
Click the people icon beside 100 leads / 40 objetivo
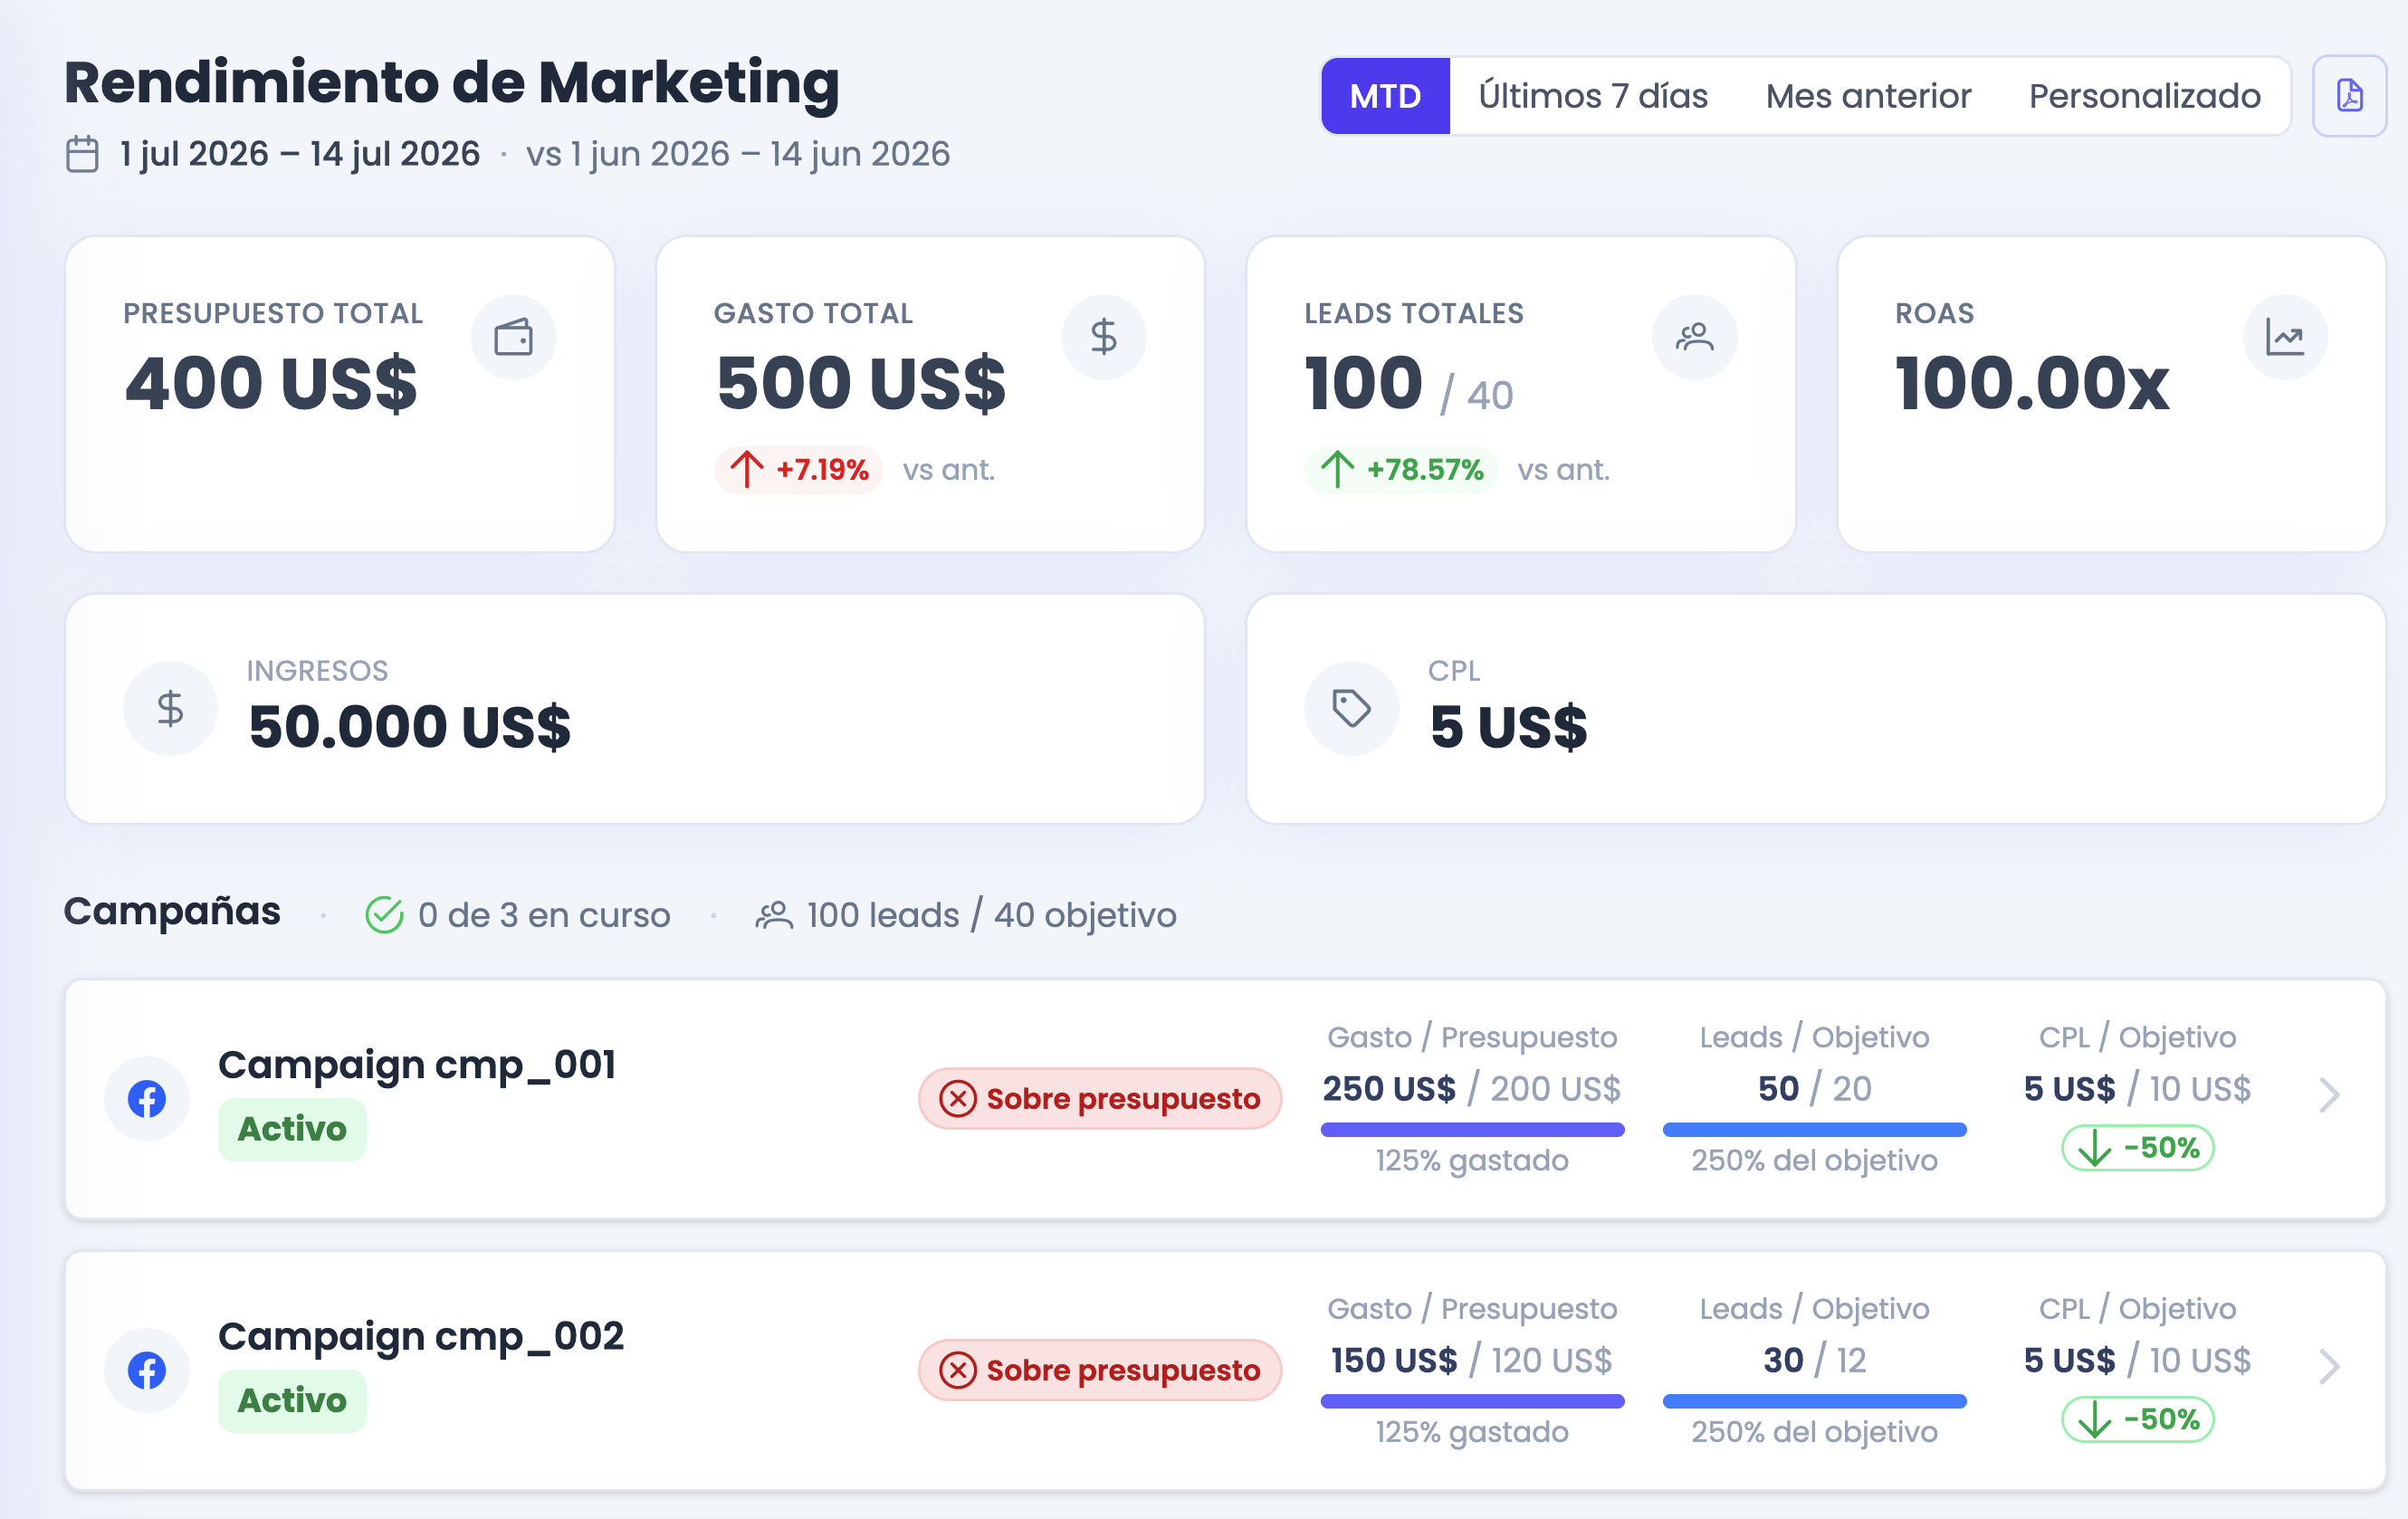tap(774, 915)
